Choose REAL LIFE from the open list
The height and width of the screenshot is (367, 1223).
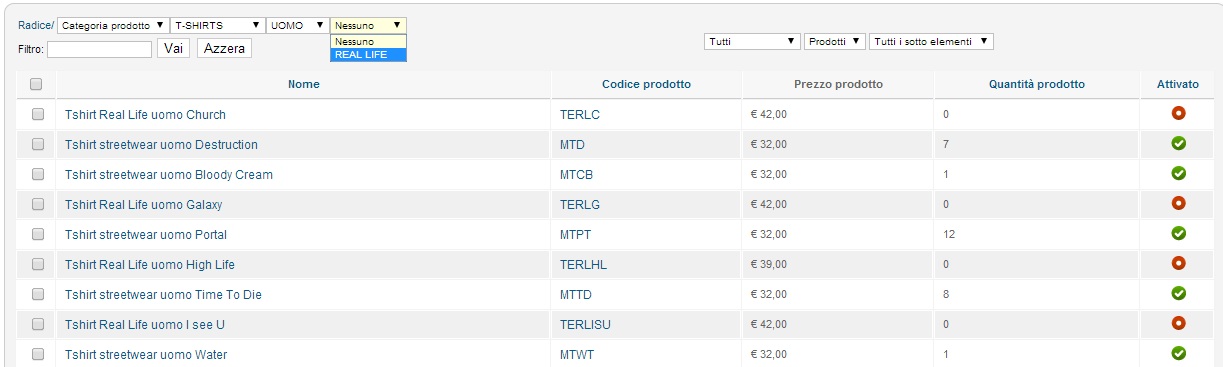pos(369,55)
